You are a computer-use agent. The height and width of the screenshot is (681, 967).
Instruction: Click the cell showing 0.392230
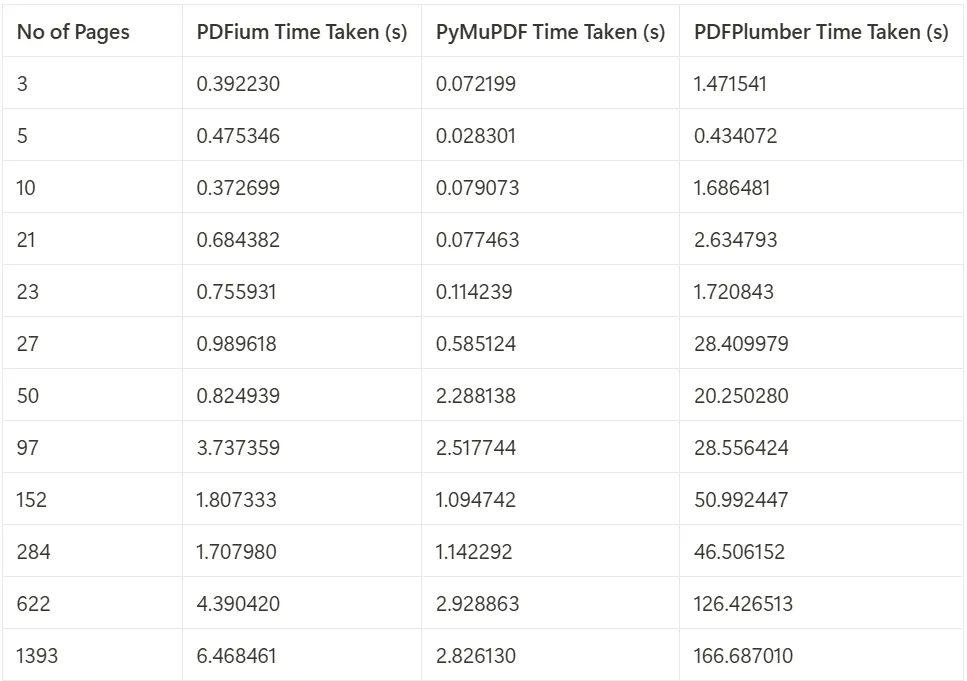click(238, 84)
